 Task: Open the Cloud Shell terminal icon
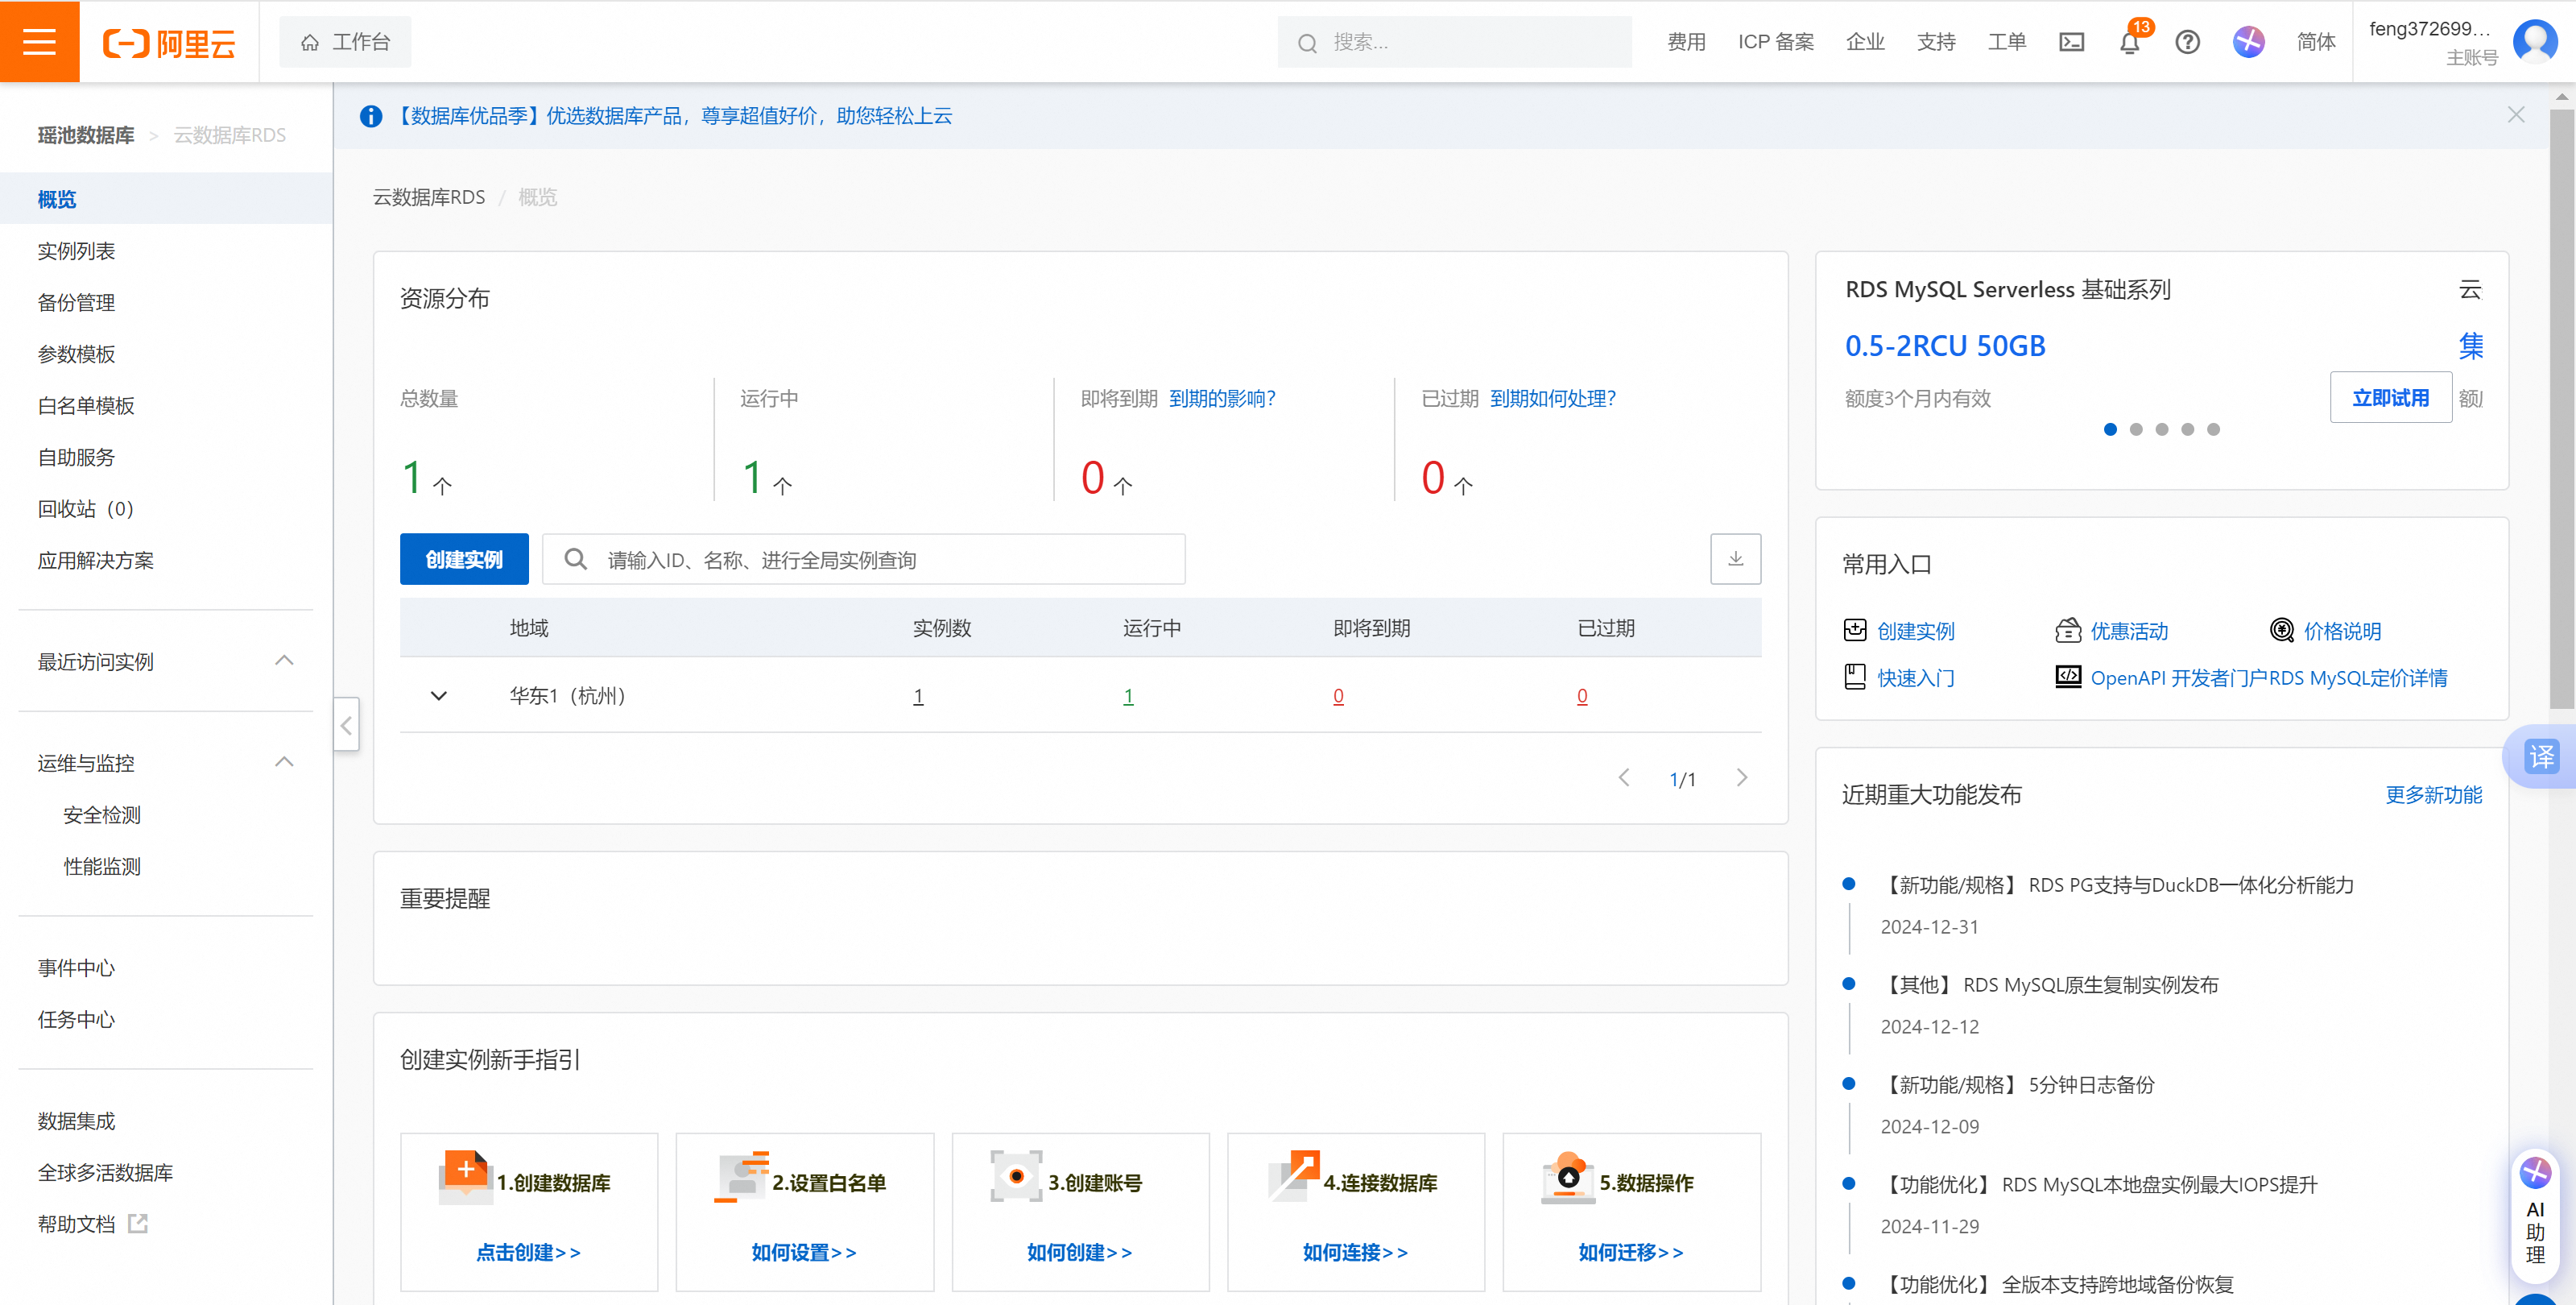[x=2071, y=42]
